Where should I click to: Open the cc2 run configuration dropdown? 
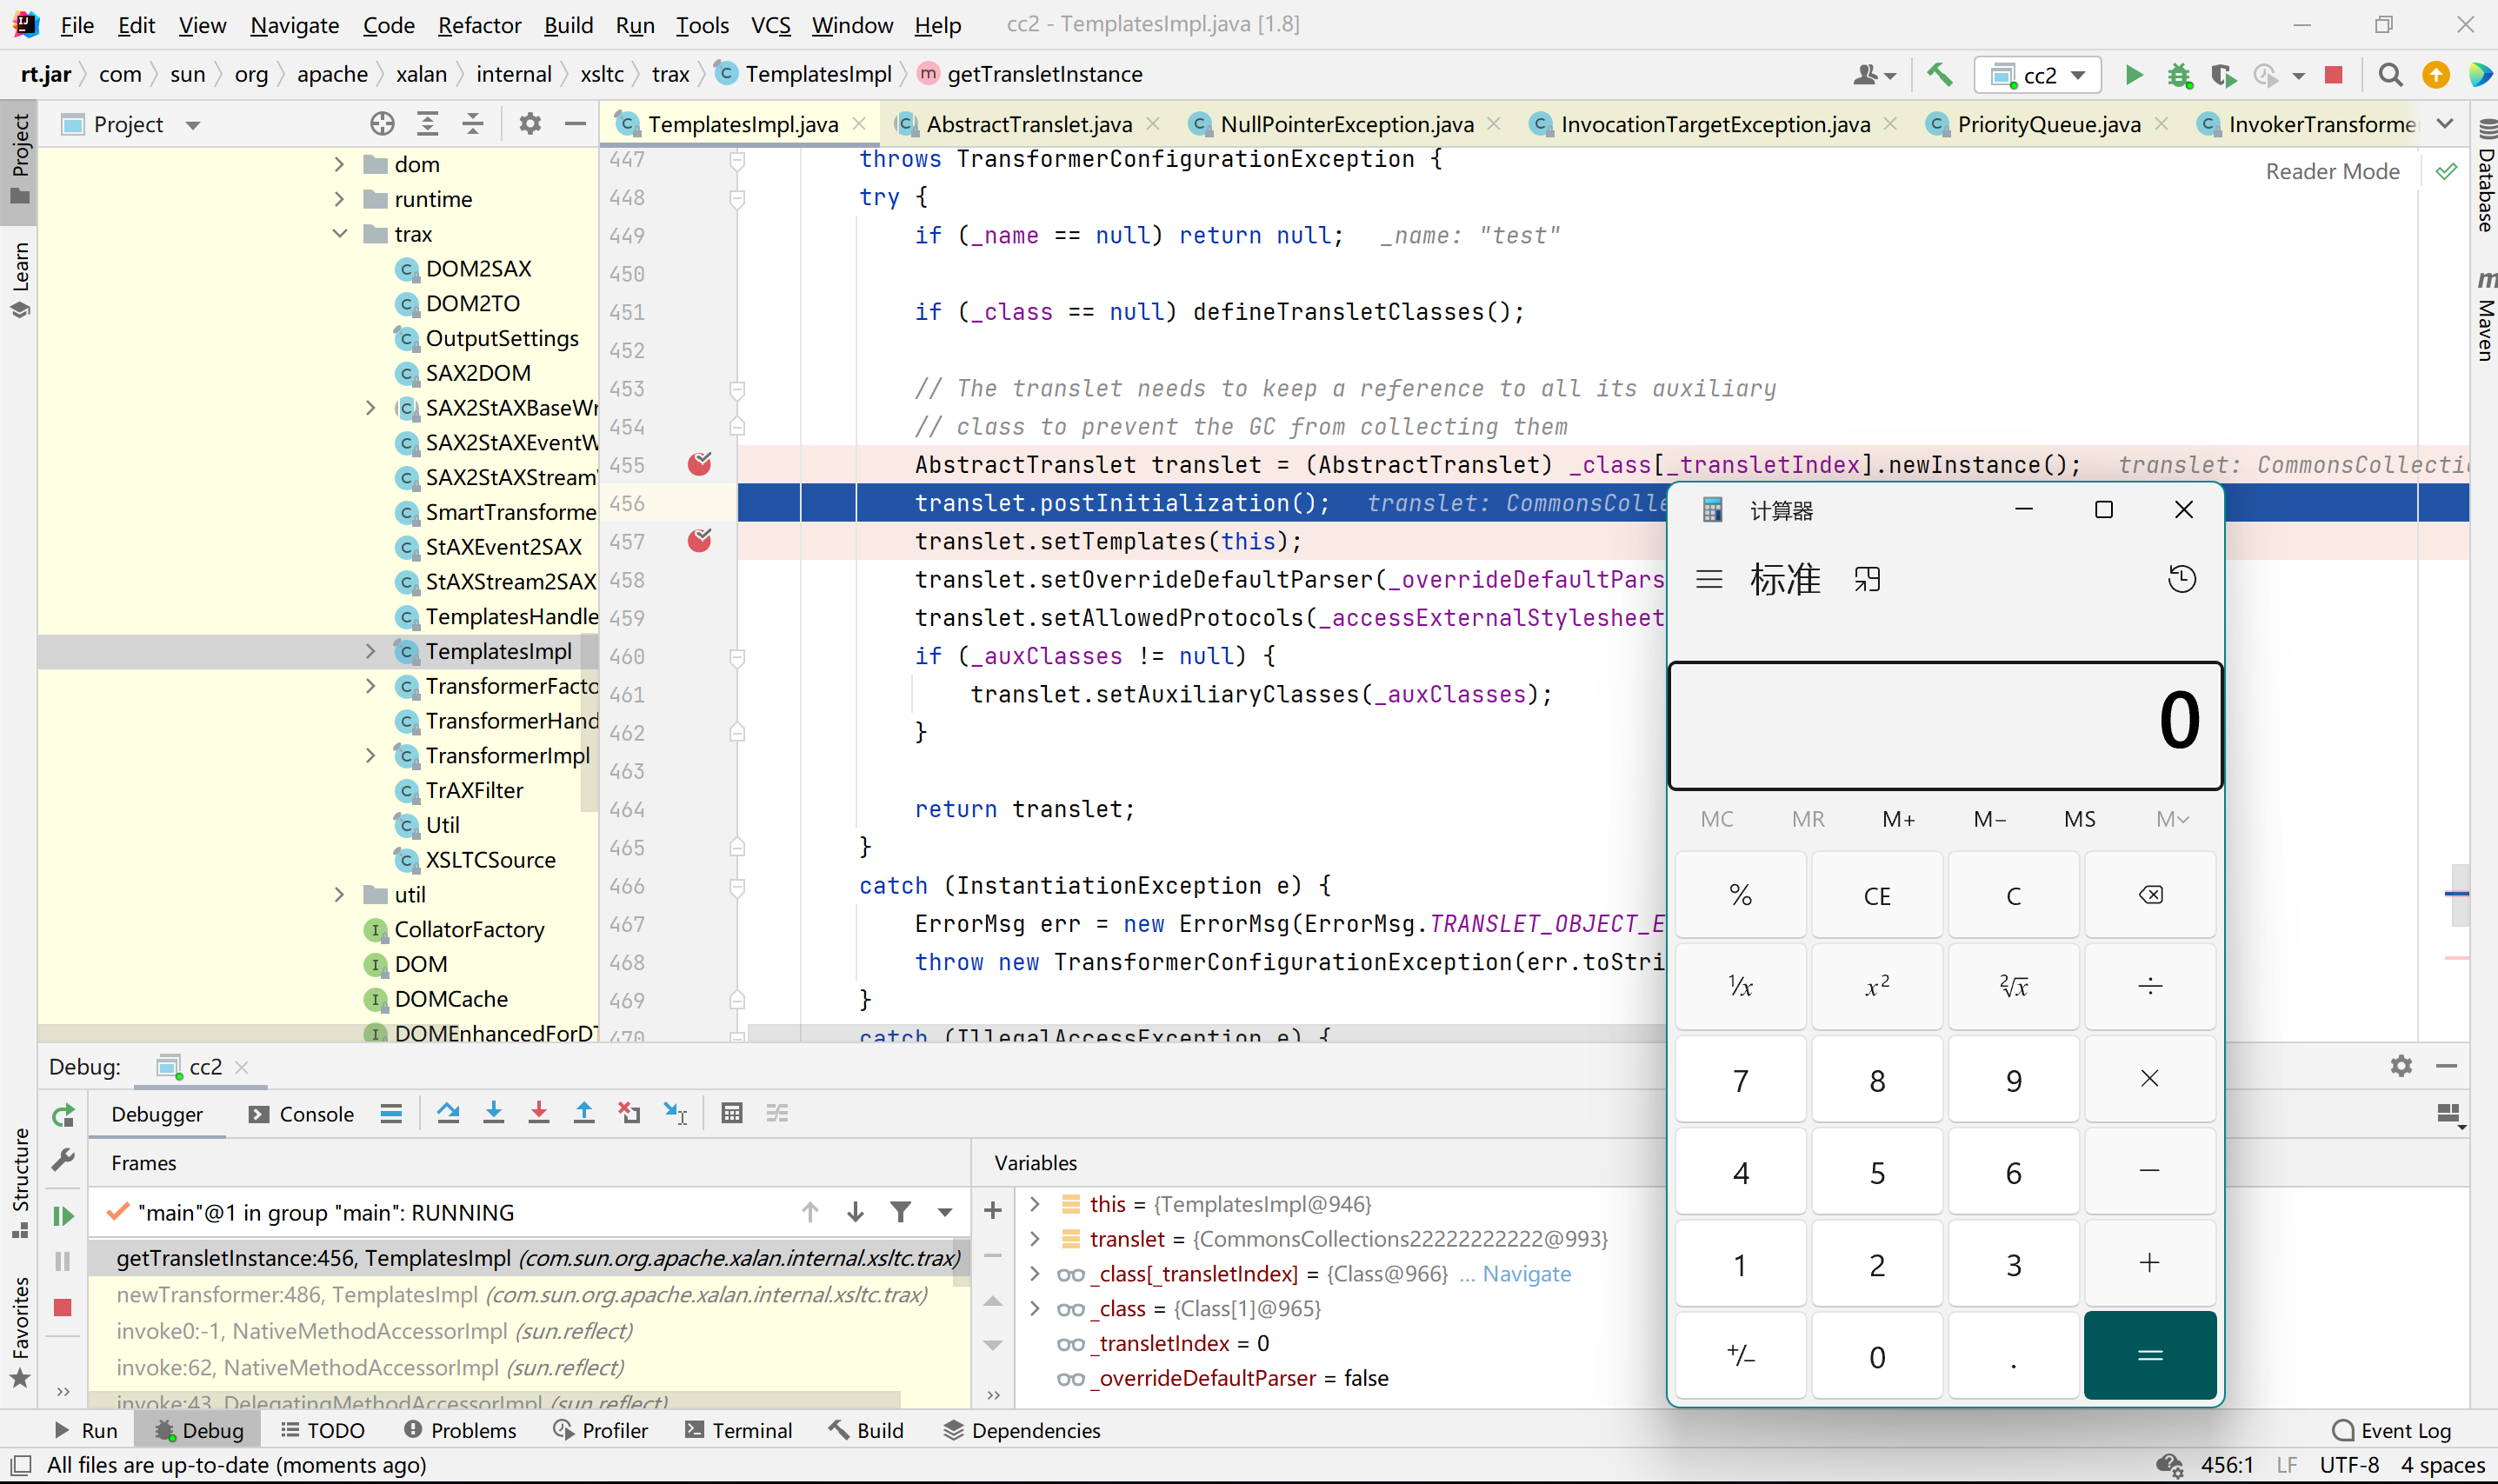2039,75
